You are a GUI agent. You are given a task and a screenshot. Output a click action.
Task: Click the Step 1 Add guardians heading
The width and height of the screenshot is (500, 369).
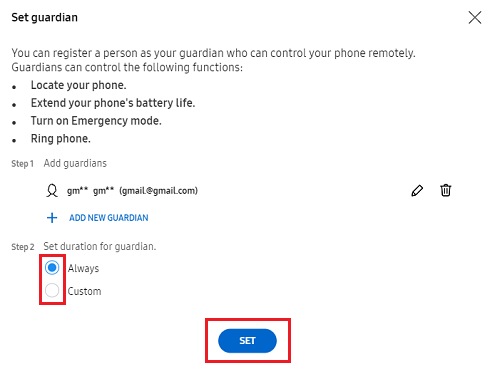[59, 163]
